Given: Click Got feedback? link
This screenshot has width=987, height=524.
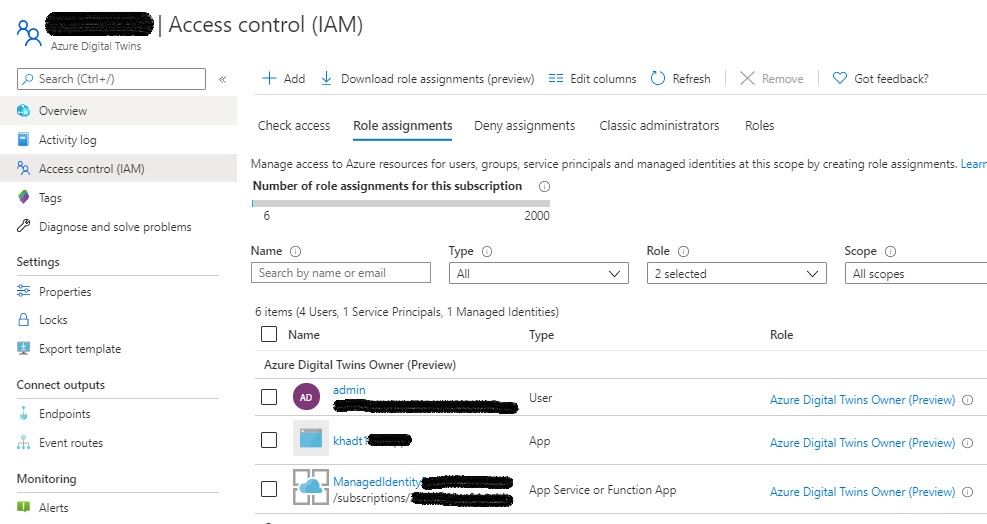Looking at the screenshot, I should click(x=891, y=79).
